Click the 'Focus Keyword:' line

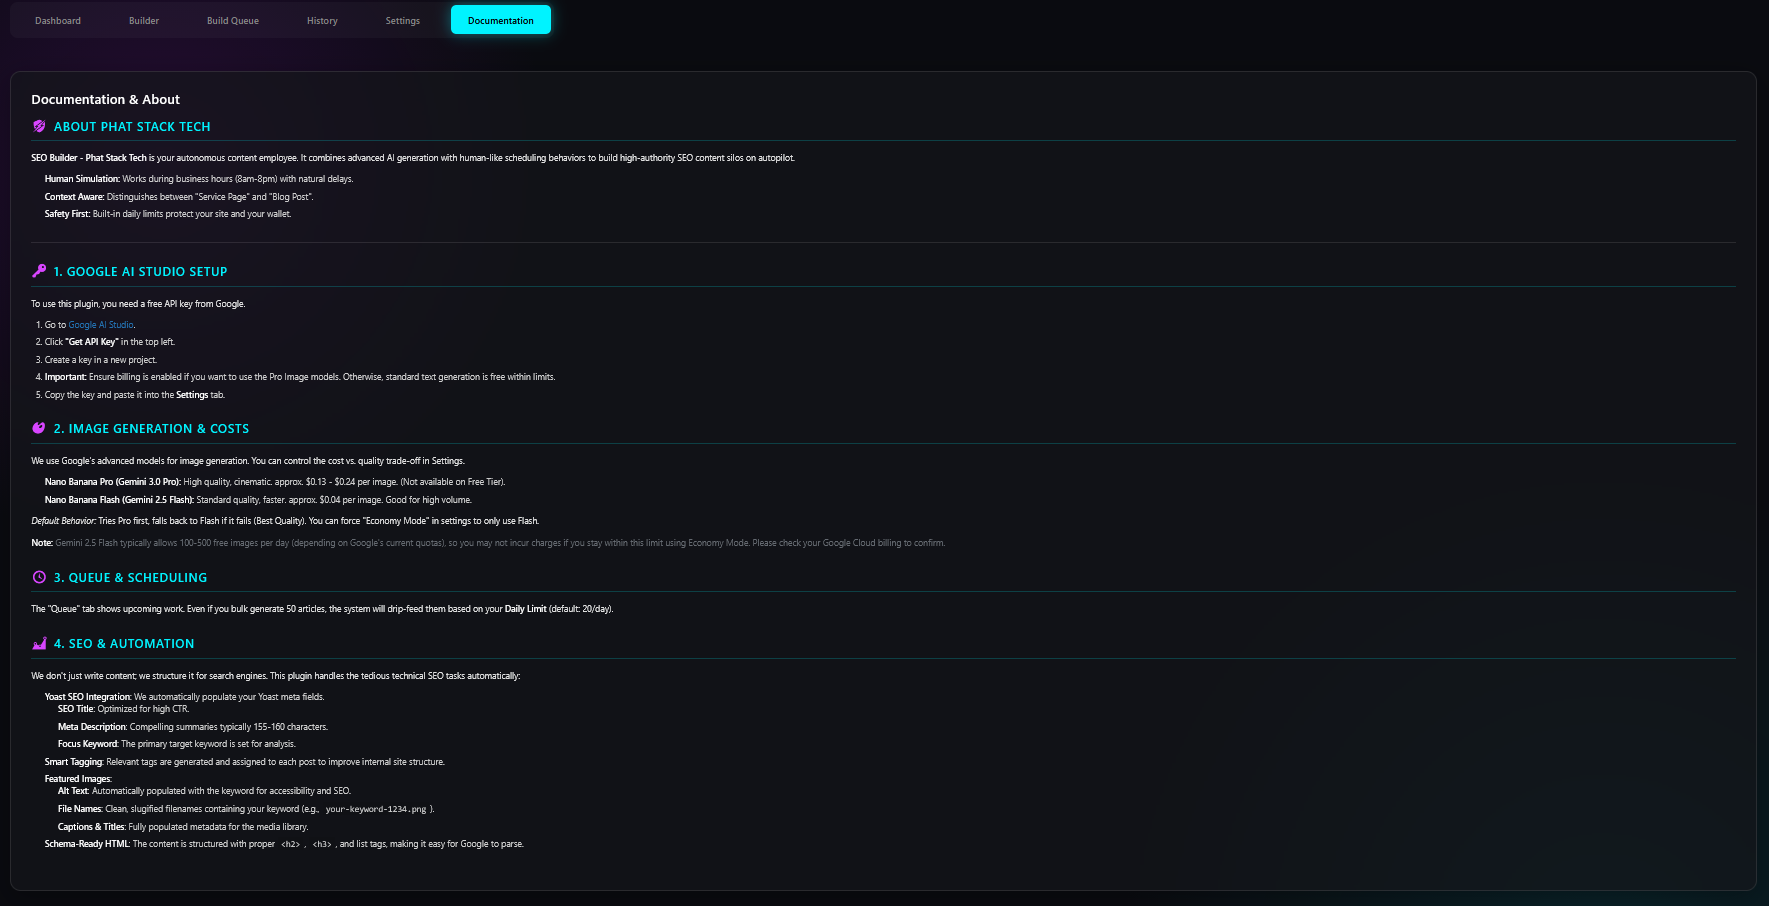tap(177, 744)
